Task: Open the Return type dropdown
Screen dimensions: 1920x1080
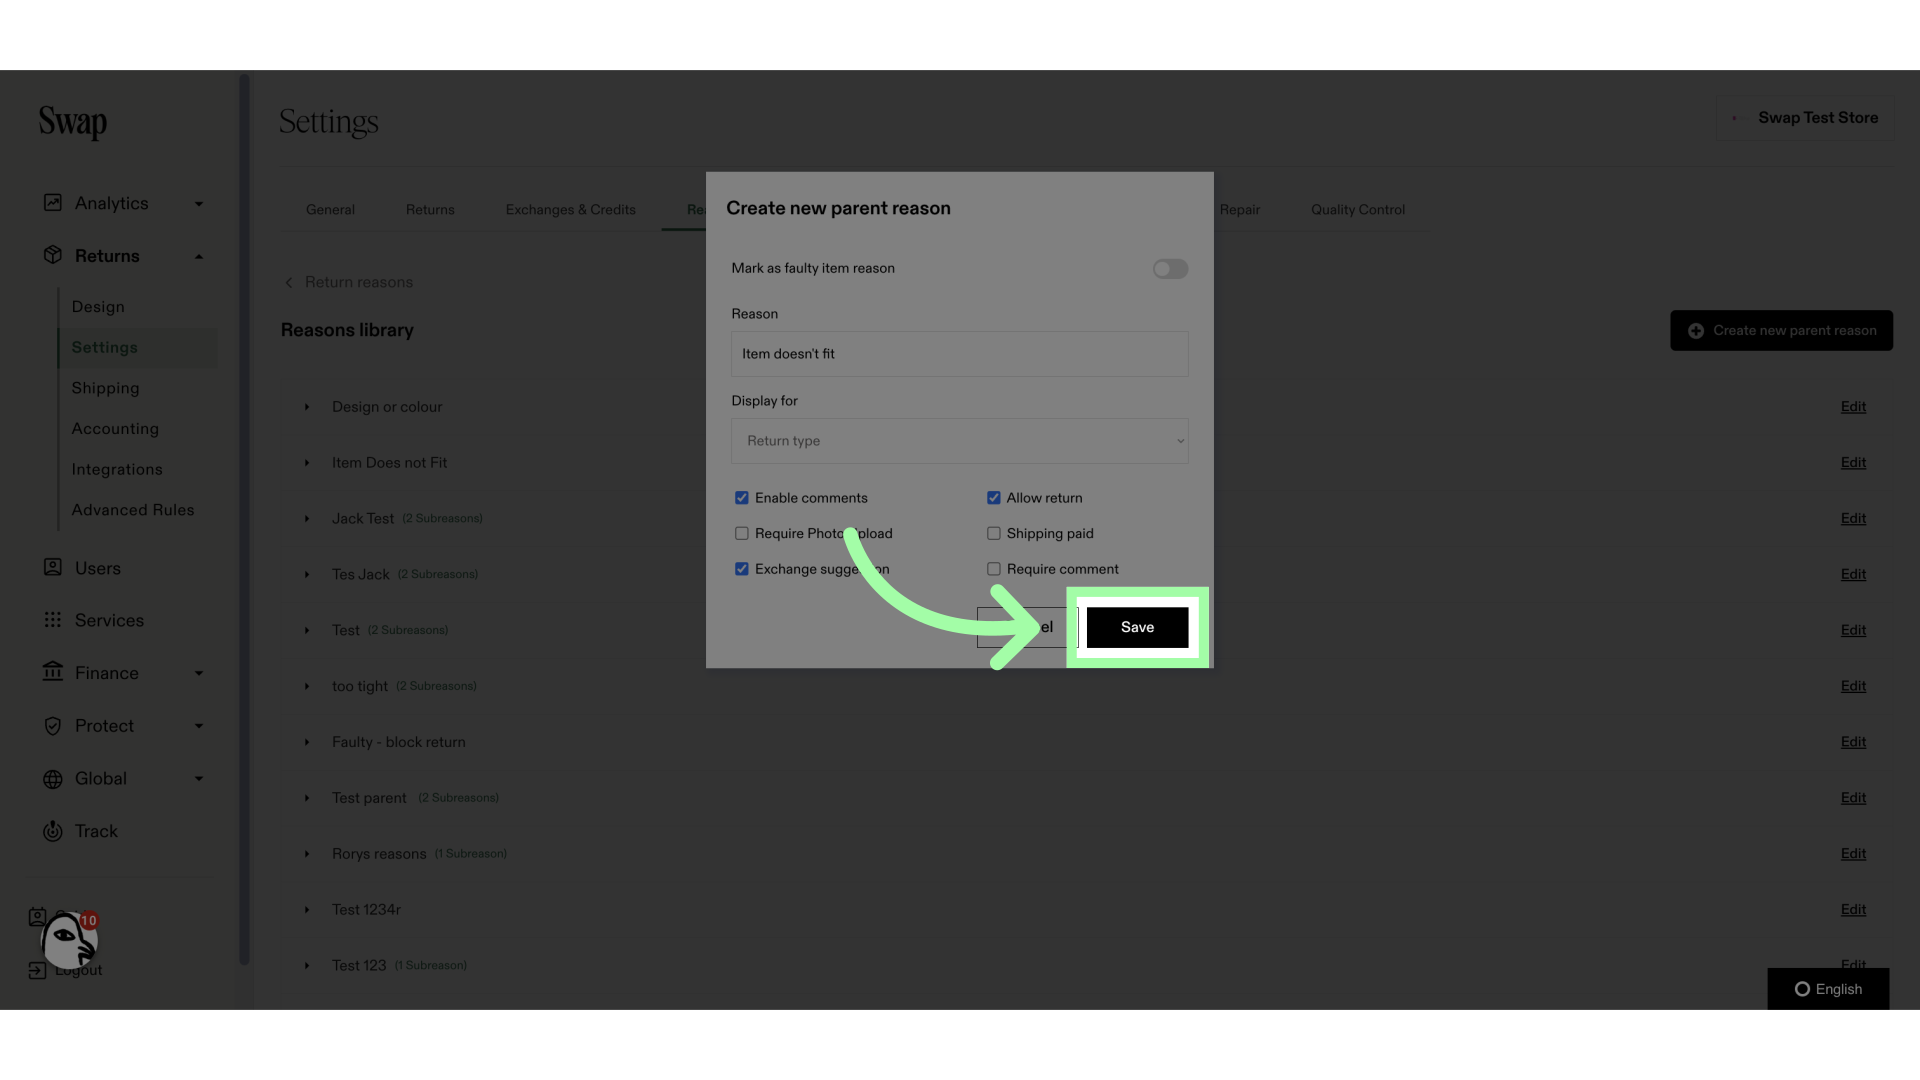Action: point(960,441)
